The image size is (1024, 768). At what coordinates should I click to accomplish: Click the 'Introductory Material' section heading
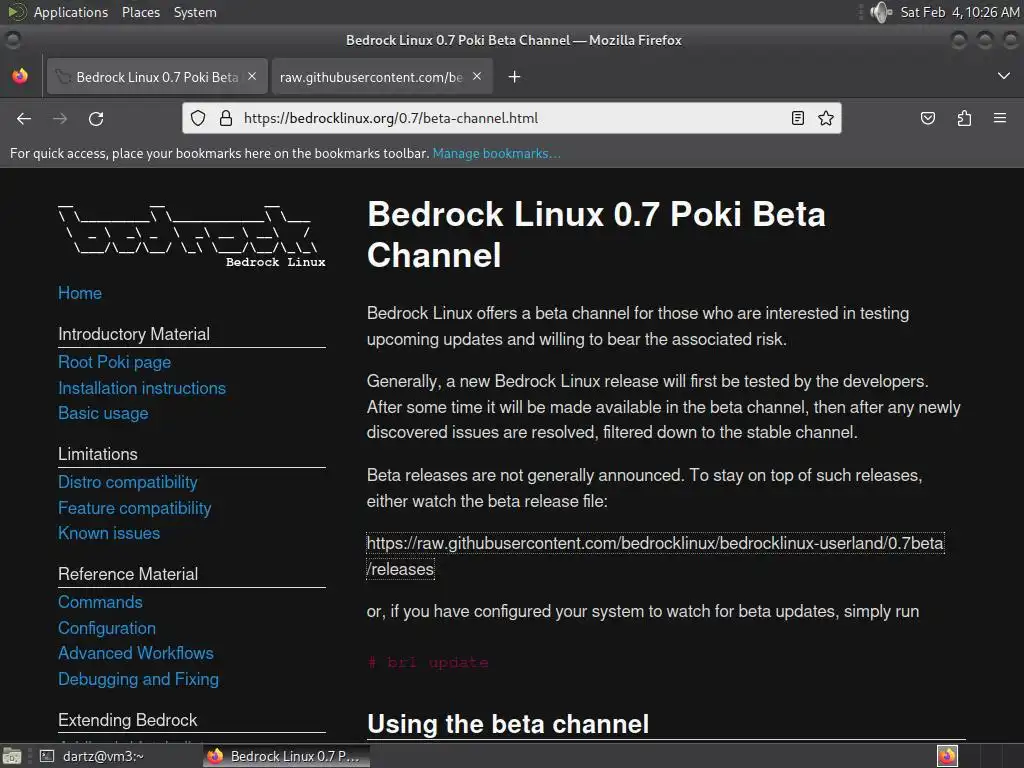pos(134,334)
